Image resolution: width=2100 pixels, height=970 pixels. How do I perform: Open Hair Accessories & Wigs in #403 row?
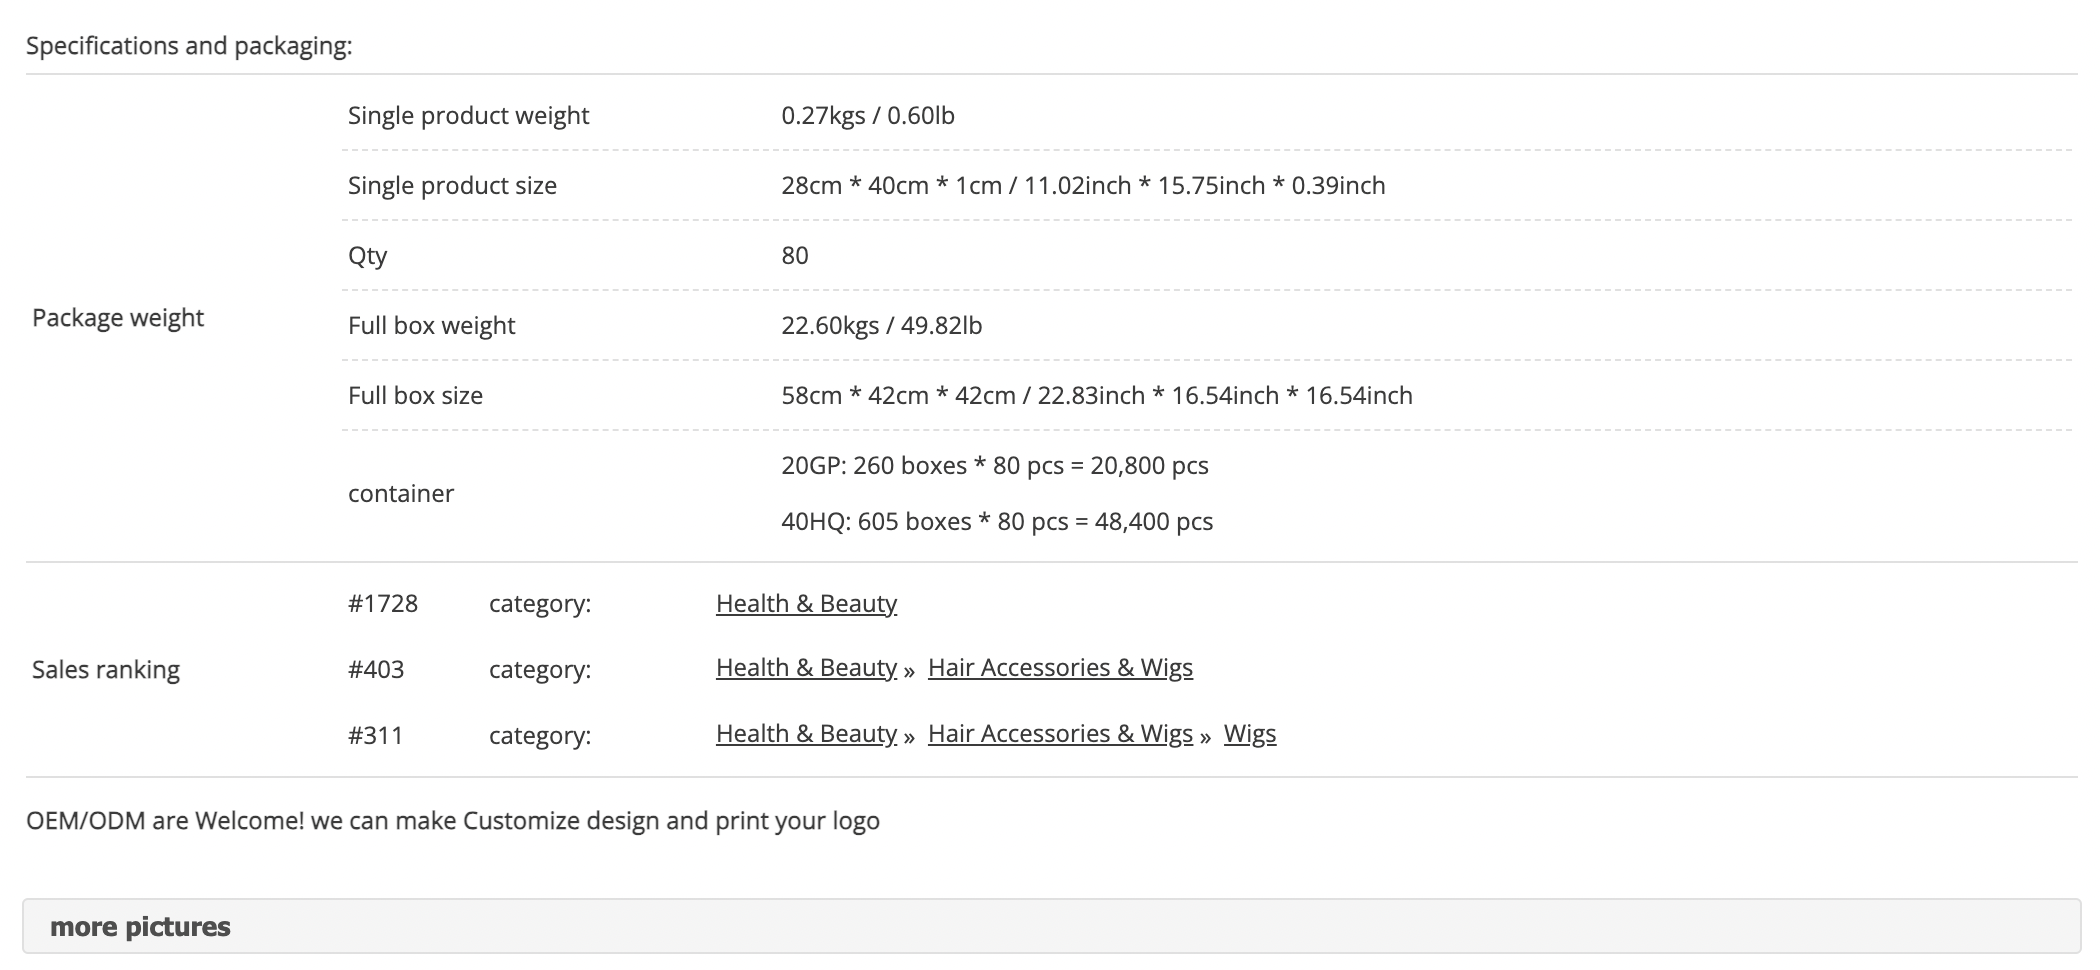point(1060,667)
